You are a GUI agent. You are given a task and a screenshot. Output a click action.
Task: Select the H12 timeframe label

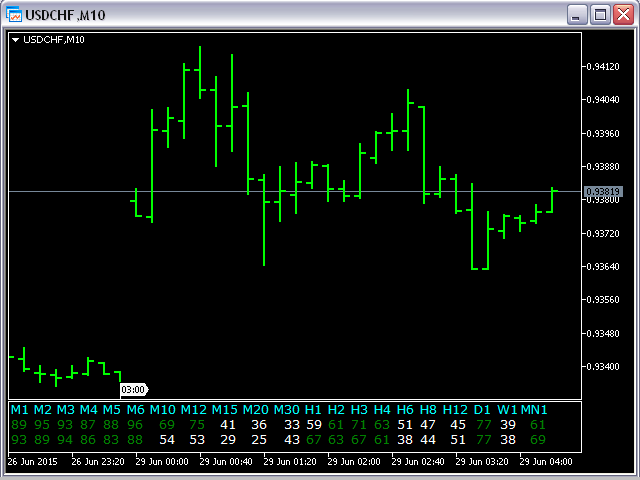[455, 409]
